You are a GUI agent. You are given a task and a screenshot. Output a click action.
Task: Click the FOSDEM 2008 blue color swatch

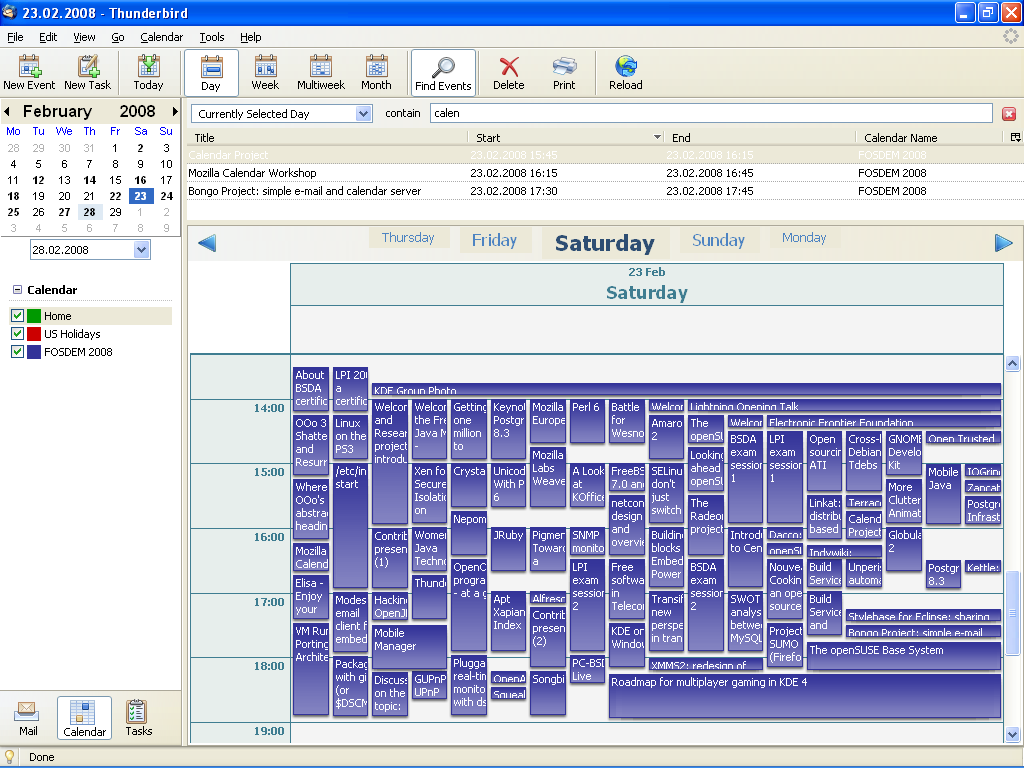[x=34, y=351]
